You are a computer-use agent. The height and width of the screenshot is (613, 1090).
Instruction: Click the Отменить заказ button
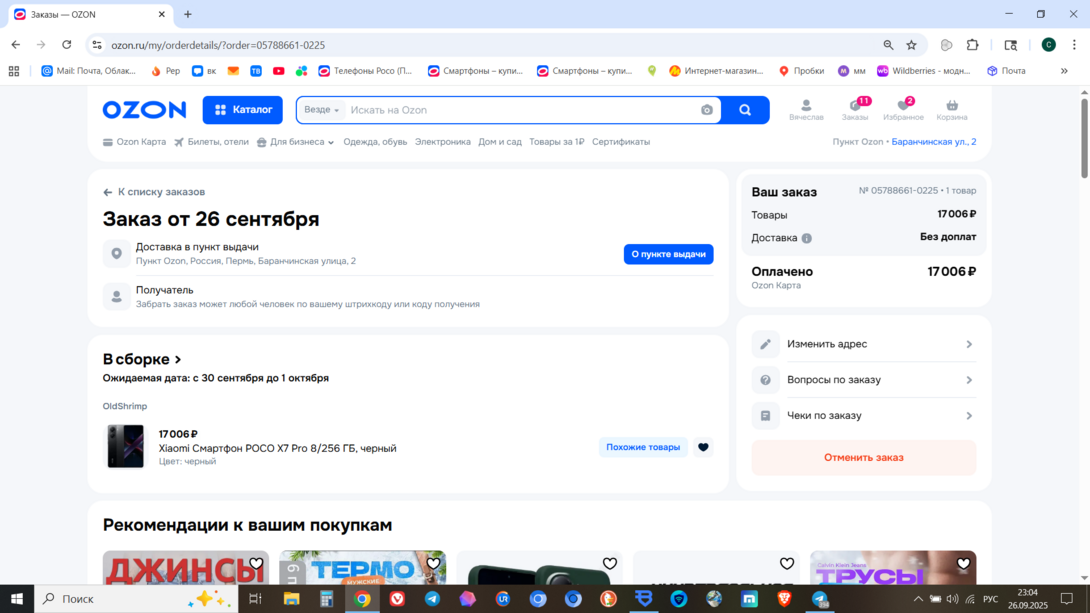pyautogui.click(x=863, y=457)
